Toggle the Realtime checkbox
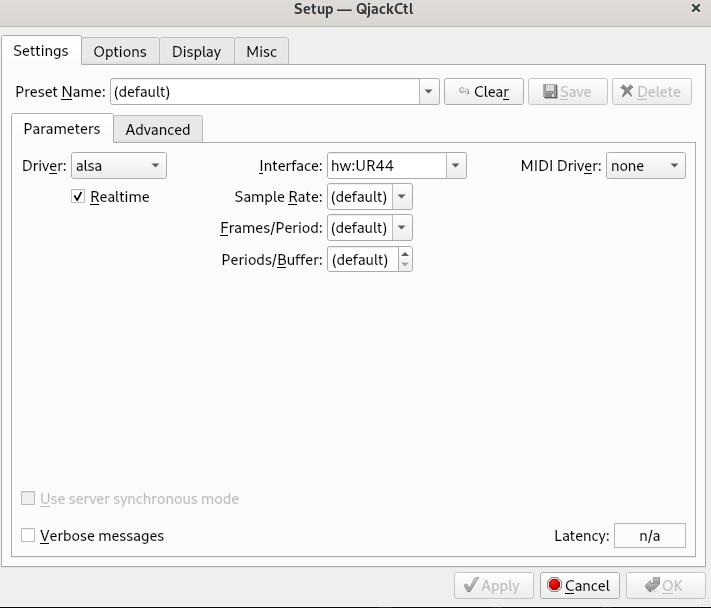 78,197
